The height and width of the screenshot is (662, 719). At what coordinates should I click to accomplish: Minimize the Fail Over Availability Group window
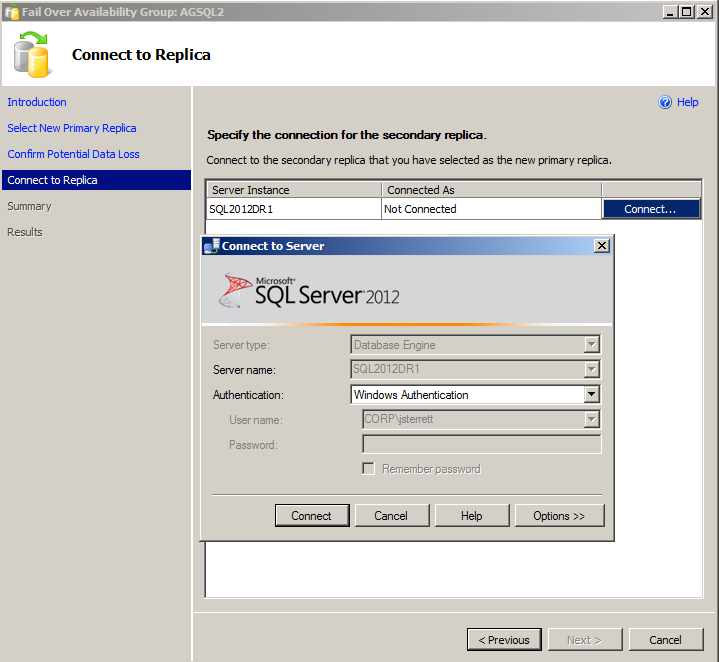(670, 11)
